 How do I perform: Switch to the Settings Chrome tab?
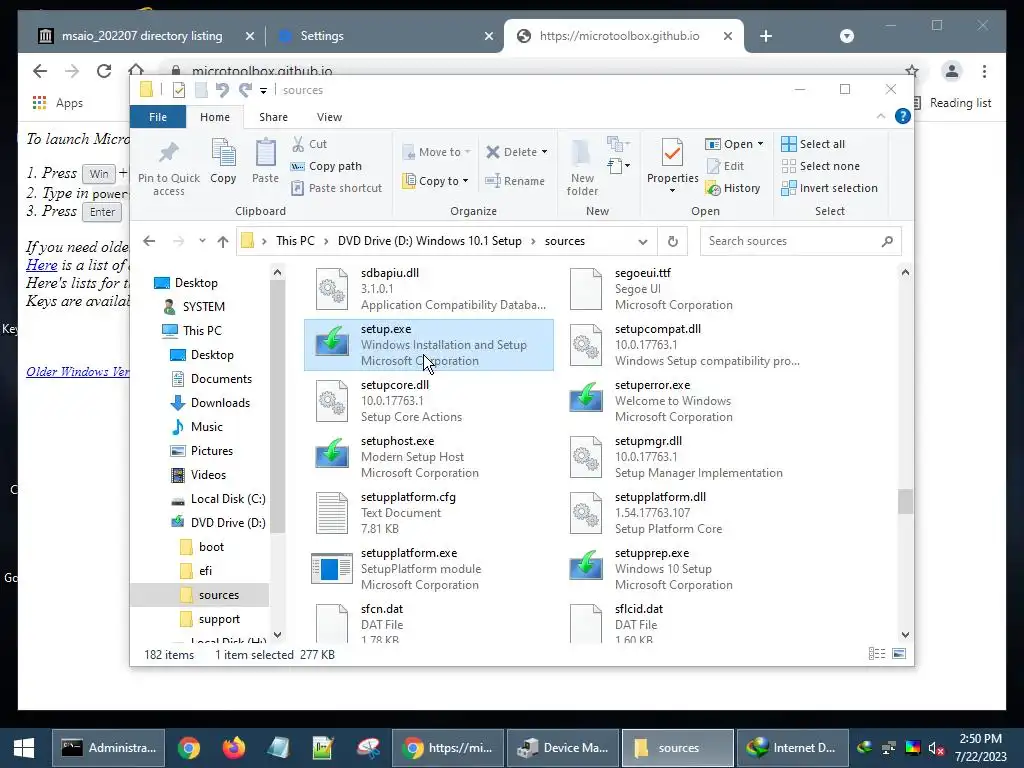tap(385, 36)
